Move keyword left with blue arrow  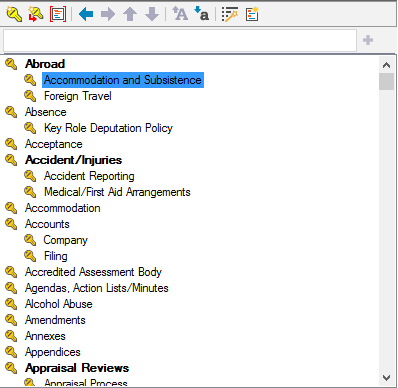click(86, 14)
